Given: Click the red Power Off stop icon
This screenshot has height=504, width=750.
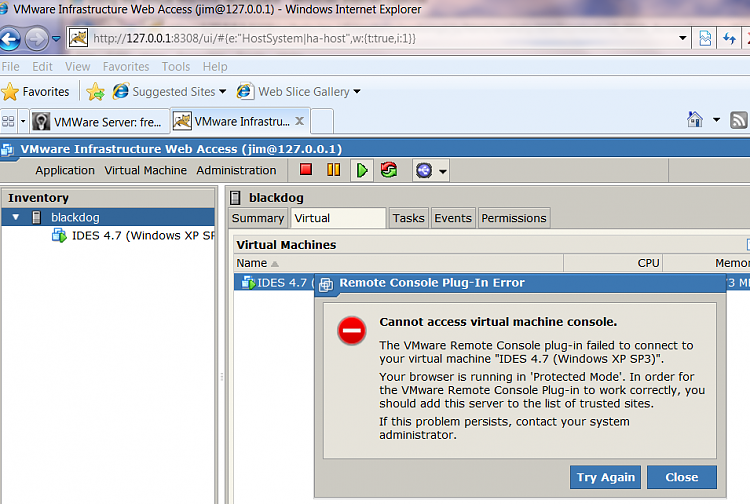Looking at the screenshot, I should coord(306,169).
